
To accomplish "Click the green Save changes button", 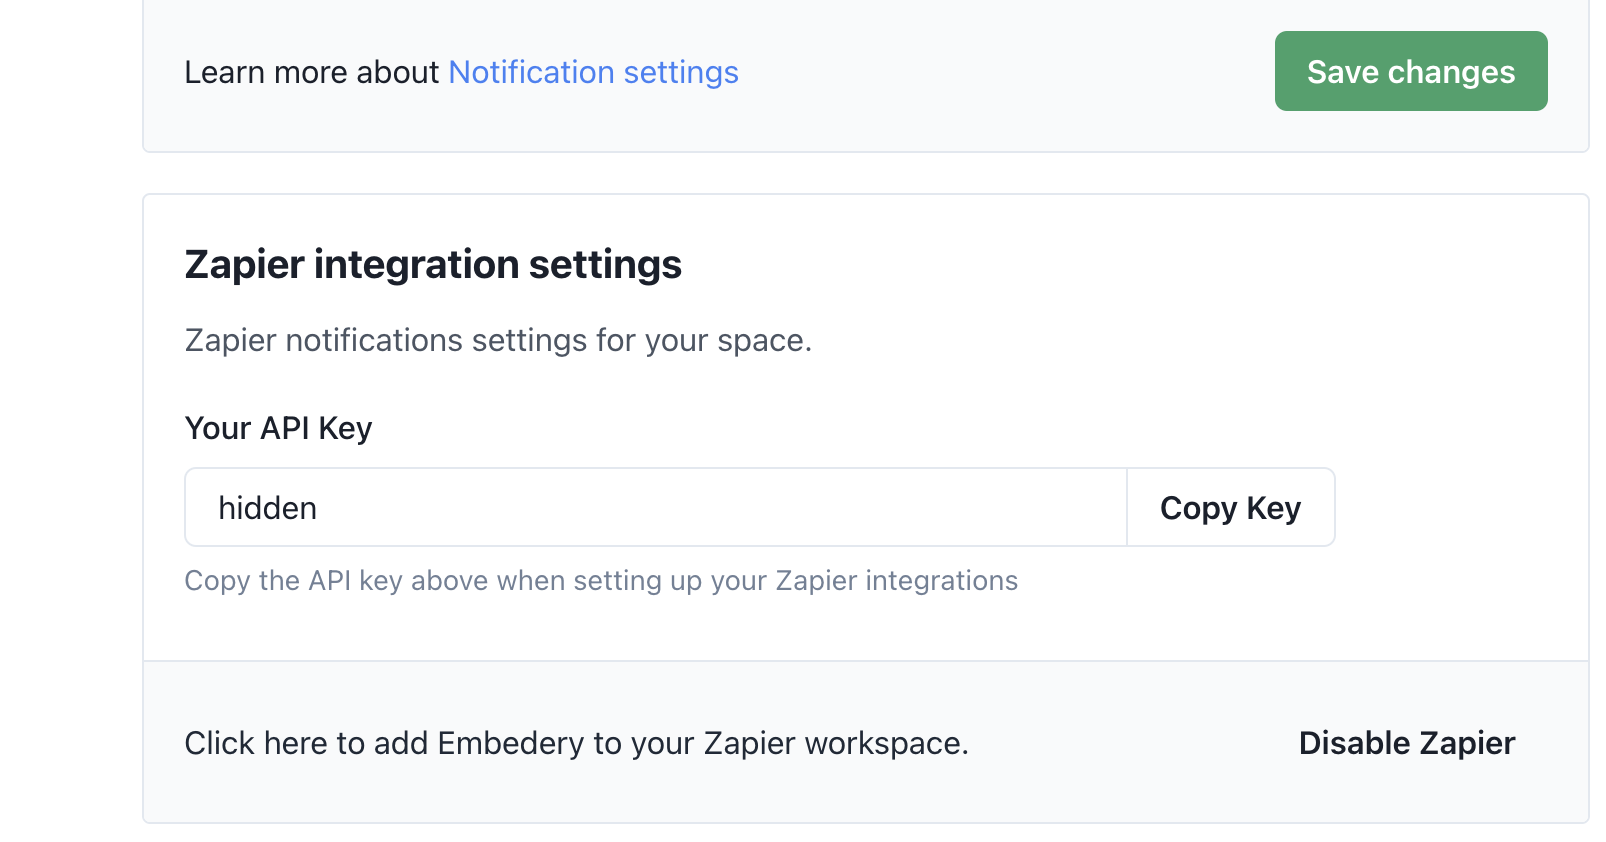I will pyautogui.click(x=1411, y=71).
